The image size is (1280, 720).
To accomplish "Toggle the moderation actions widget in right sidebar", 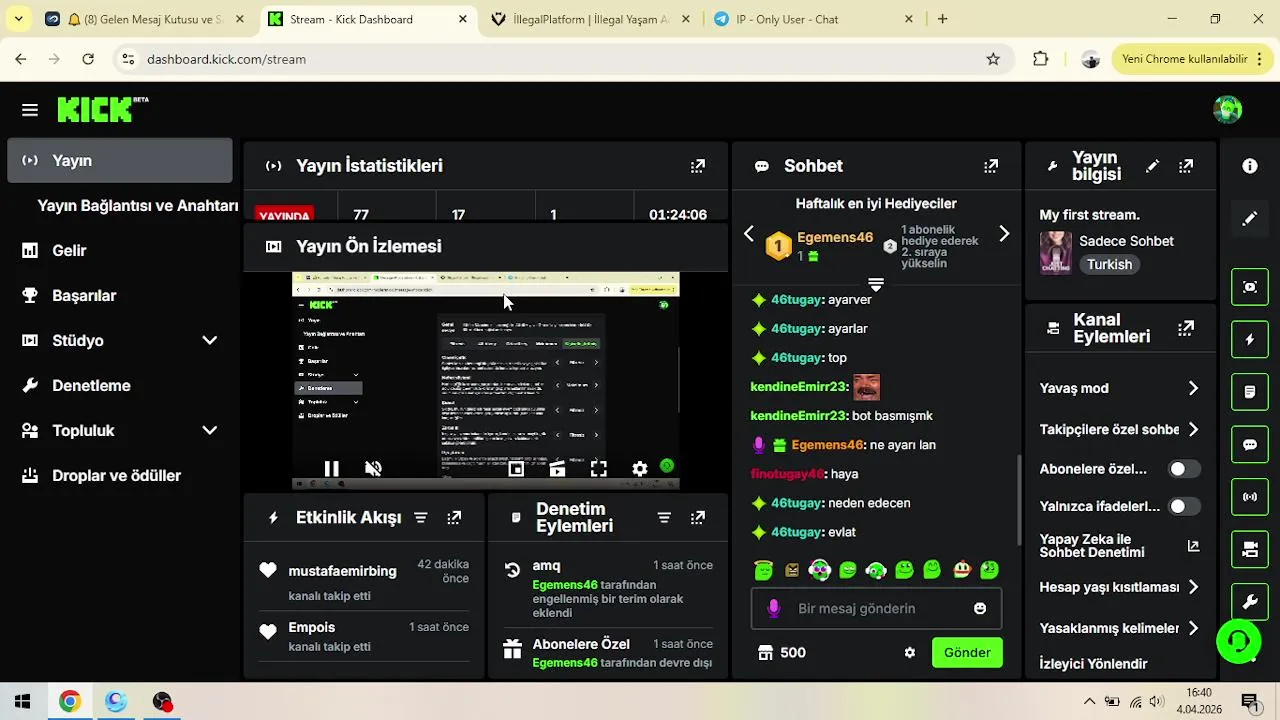I will point(1250,392).
